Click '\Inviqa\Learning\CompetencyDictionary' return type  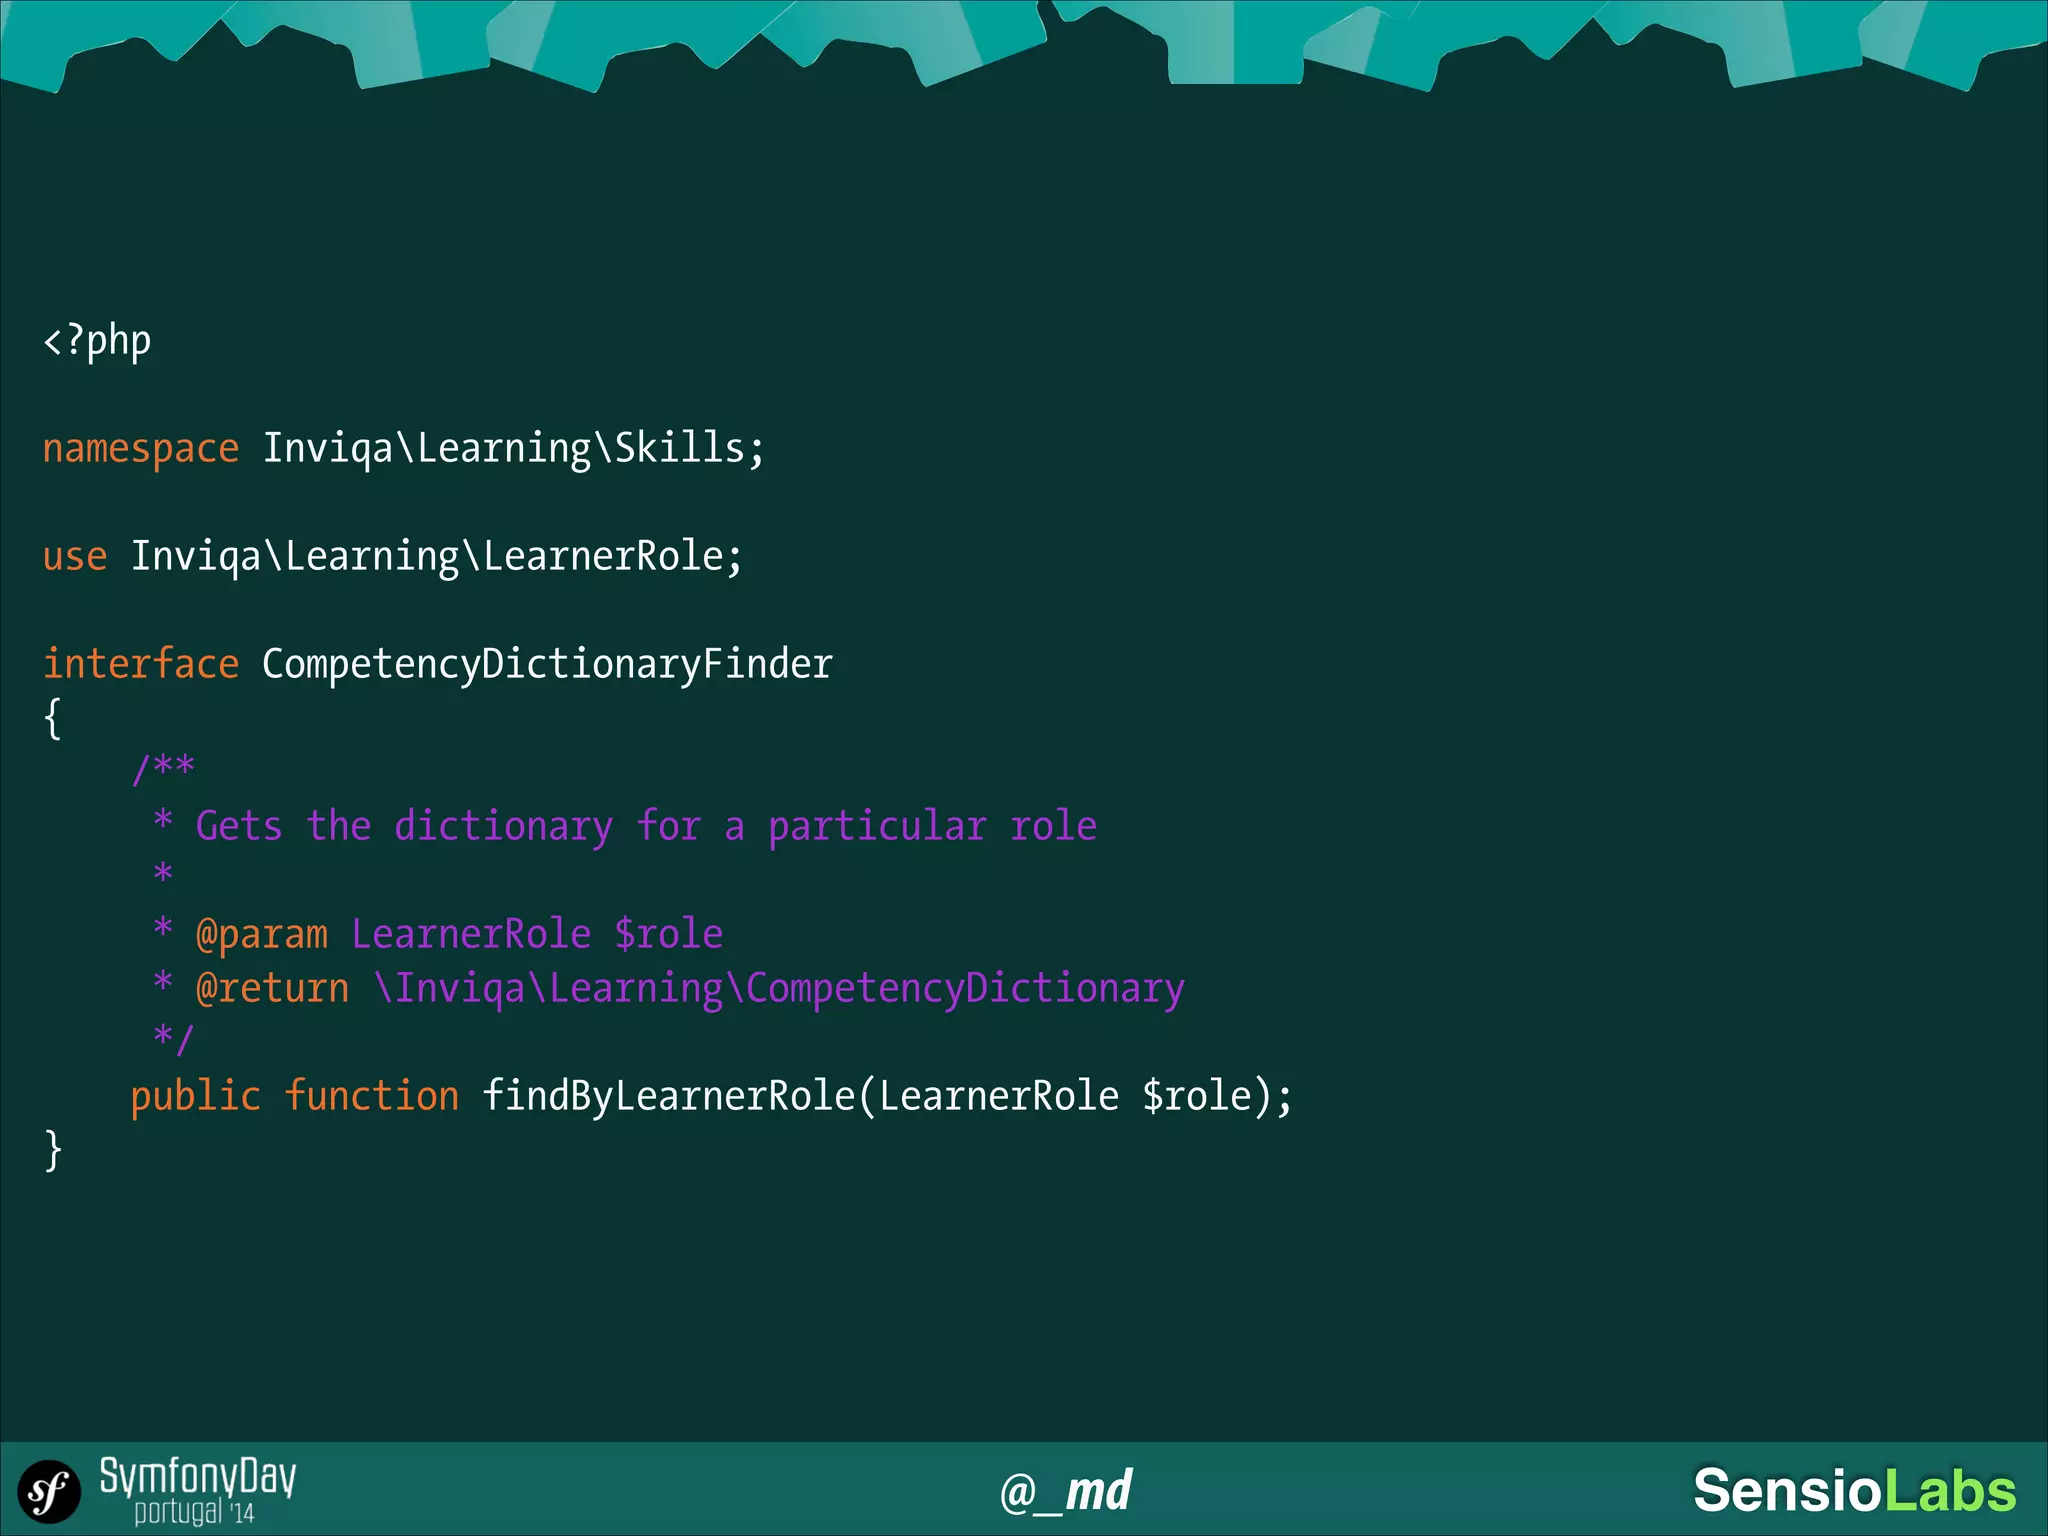coord(780,988)
